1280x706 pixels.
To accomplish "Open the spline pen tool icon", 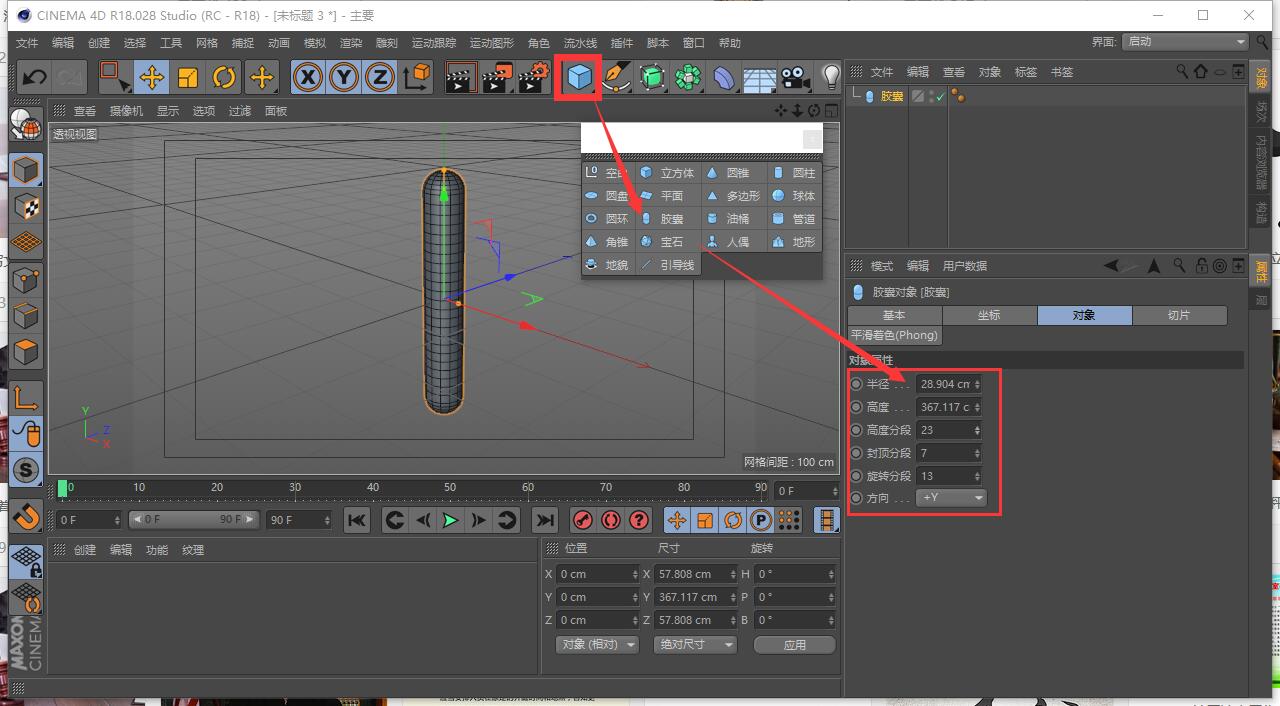I will (616, 77).
